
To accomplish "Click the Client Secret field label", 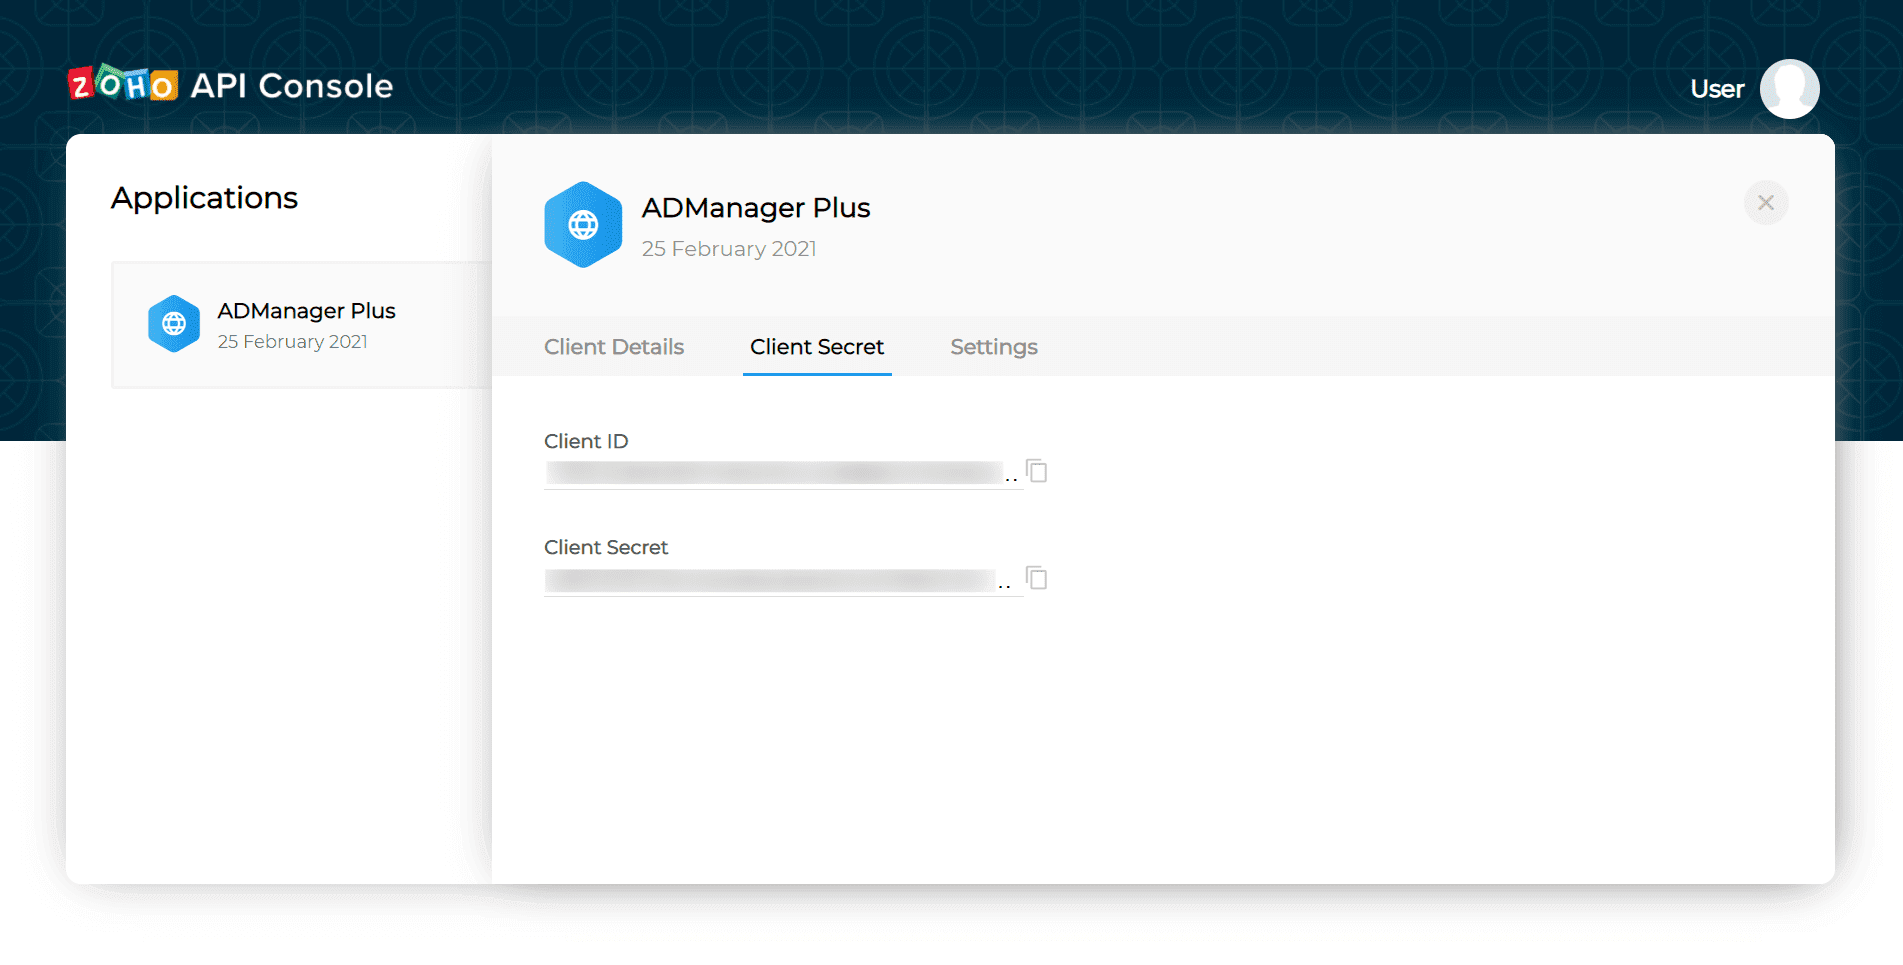I will 606,547.
